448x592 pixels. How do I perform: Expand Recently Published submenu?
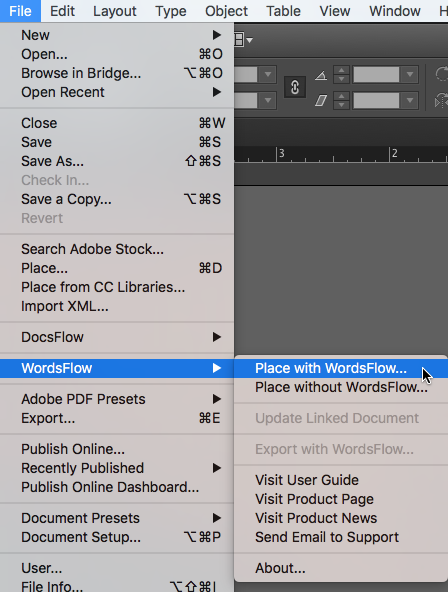pos(117,468)
